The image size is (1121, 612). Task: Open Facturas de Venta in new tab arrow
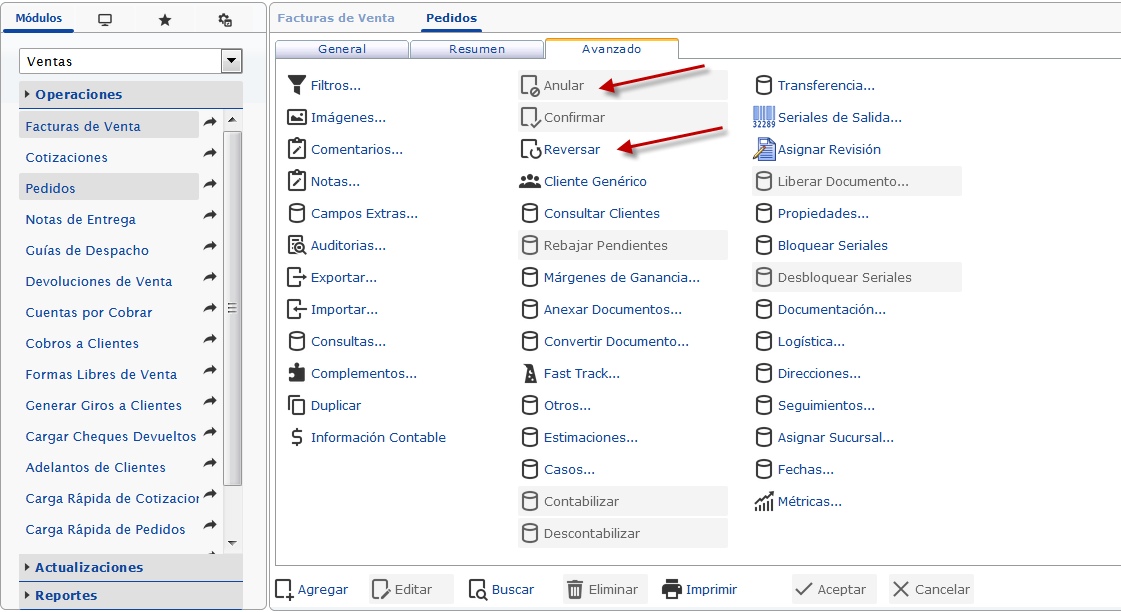pos(209,122)
